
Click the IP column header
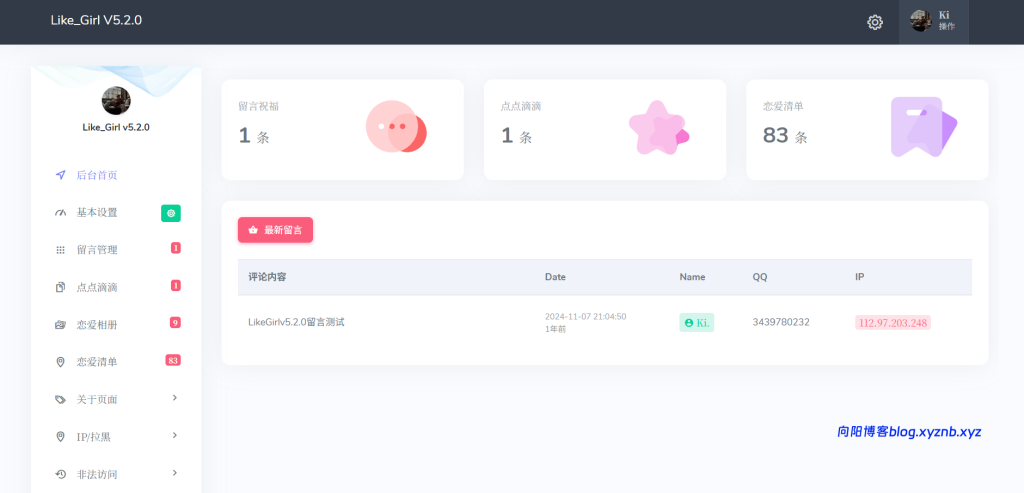859,277
